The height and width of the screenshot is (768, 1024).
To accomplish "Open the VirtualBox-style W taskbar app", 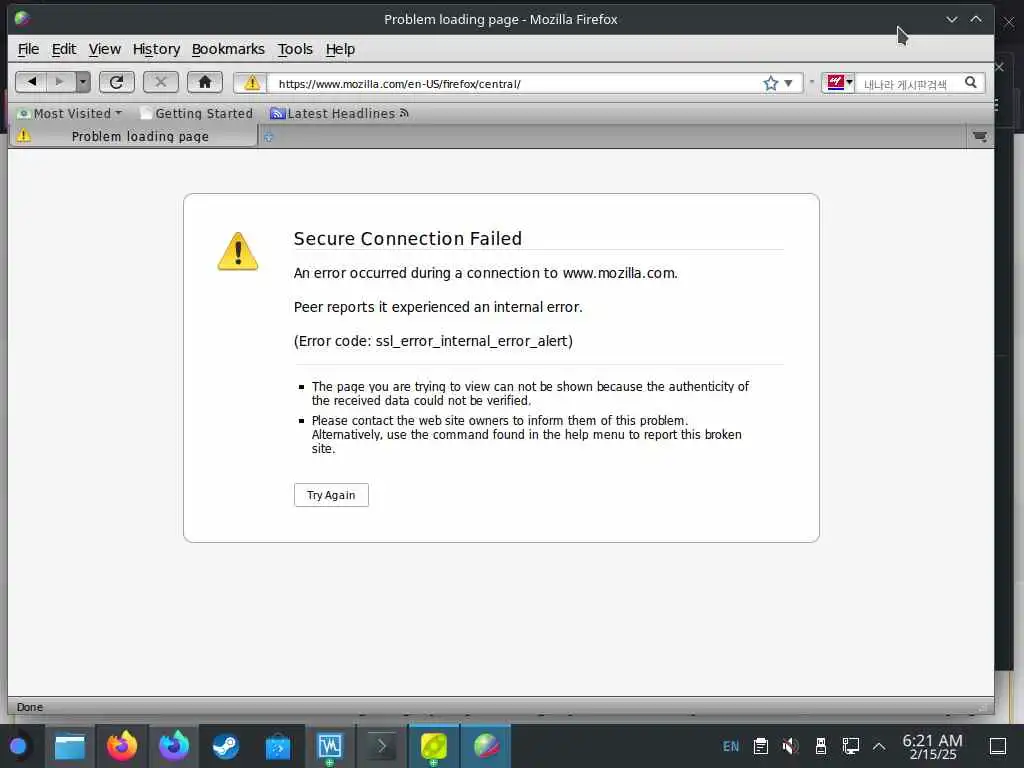I will tap(330, 746).
